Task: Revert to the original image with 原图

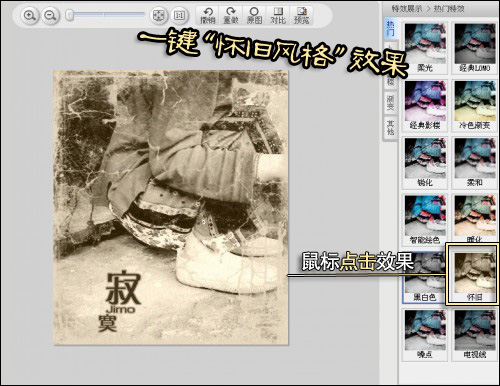Action: coord(254,16)
